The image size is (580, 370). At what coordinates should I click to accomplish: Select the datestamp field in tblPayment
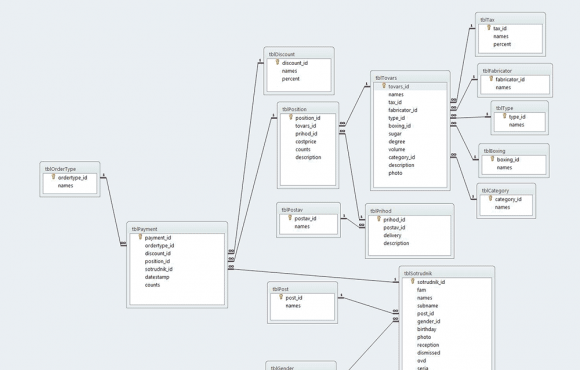157,277
